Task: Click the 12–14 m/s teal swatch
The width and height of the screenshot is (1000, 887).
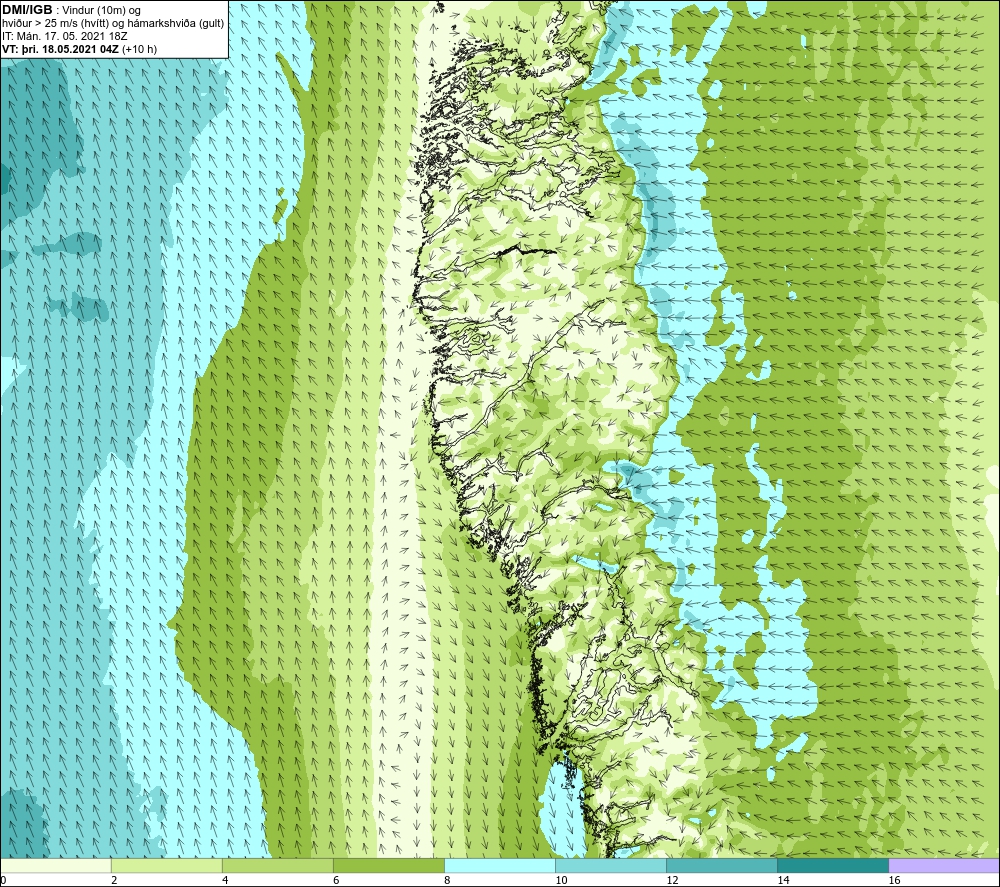Action: click(x=722, y=866)
